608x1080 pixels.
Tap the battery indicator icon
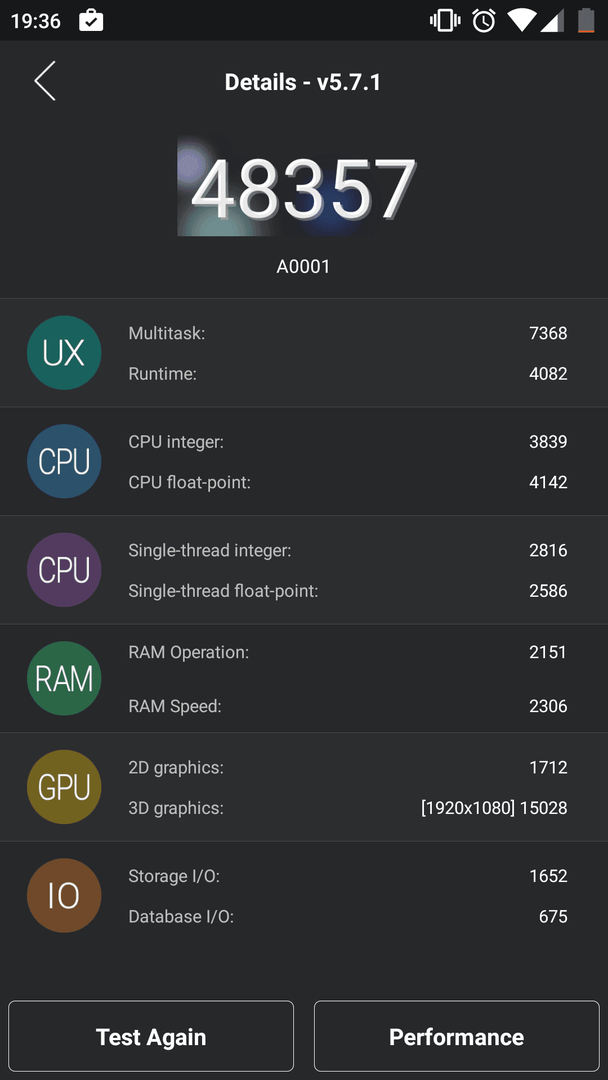tap(586, 21)
